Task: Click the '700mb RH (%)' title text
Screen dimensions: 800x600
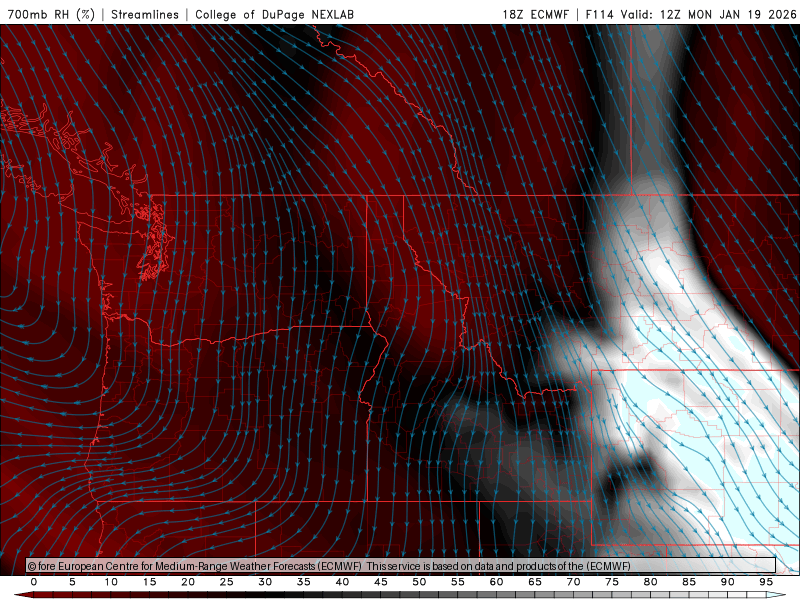Action: click(52, 14)
